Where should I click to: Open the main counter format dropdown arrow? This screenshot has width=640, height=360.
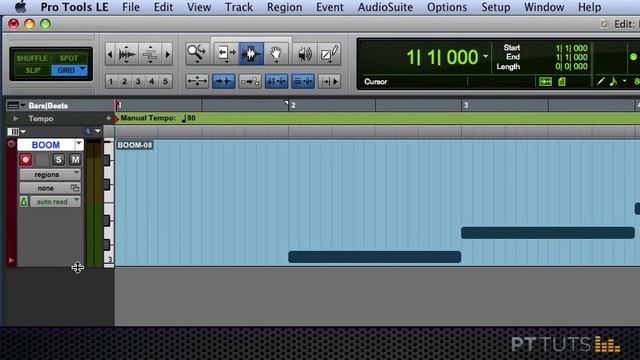pyautogui.click(x=485, y=56)
